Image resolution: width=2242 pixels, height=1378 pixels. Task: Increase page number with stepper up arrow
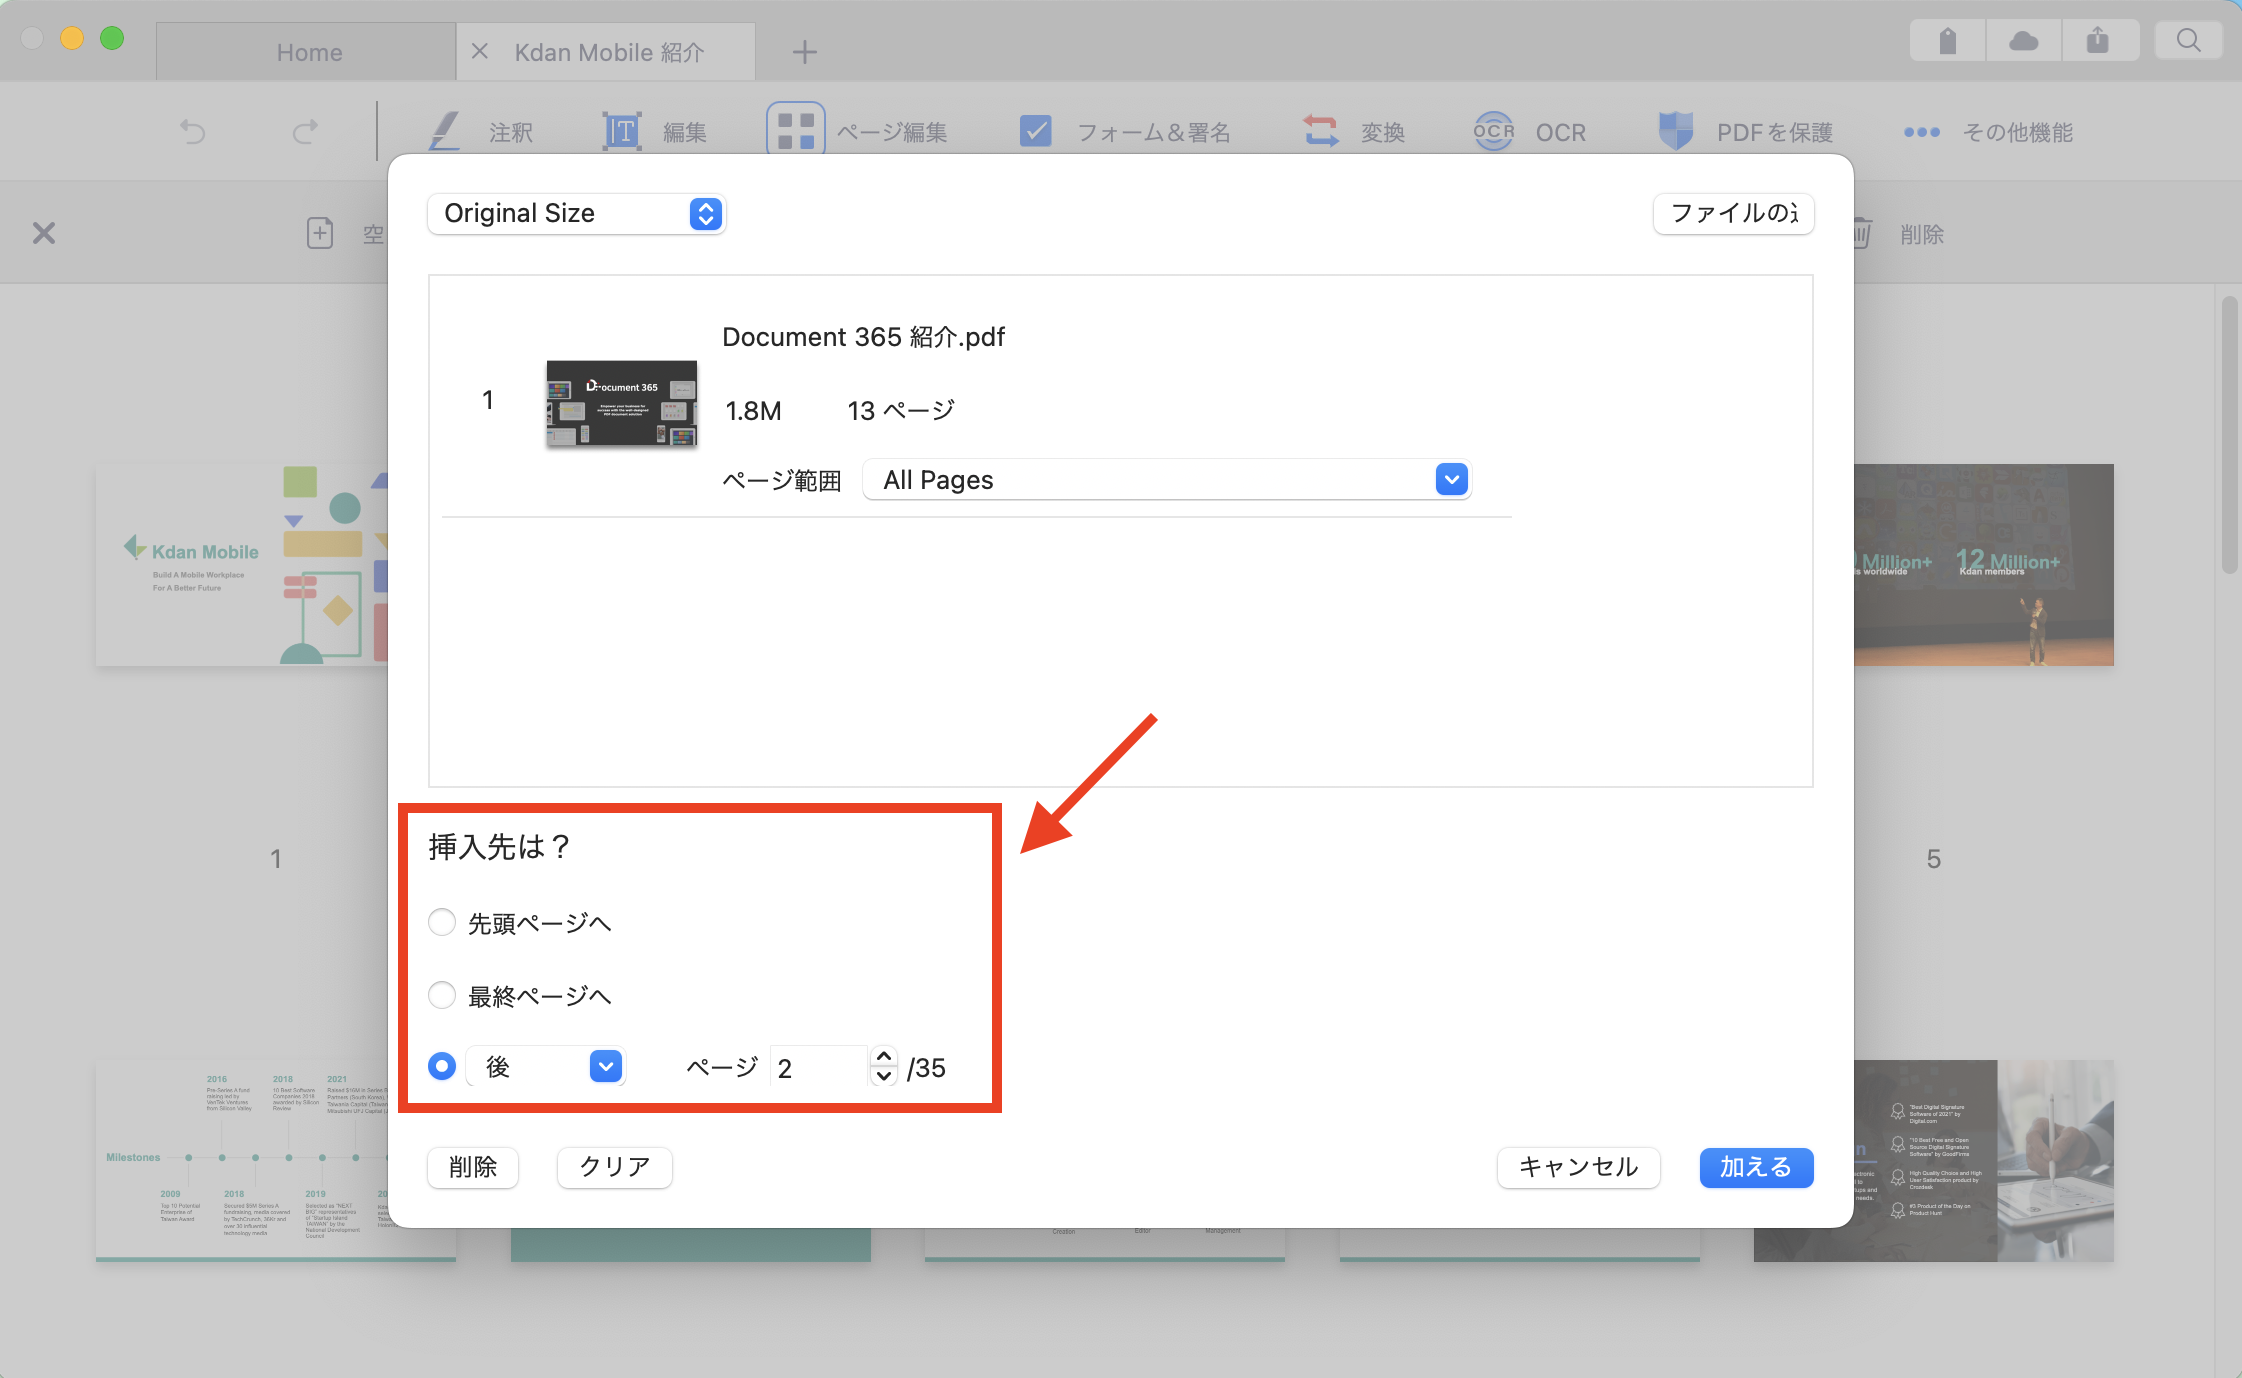(x=884, y=1056)
